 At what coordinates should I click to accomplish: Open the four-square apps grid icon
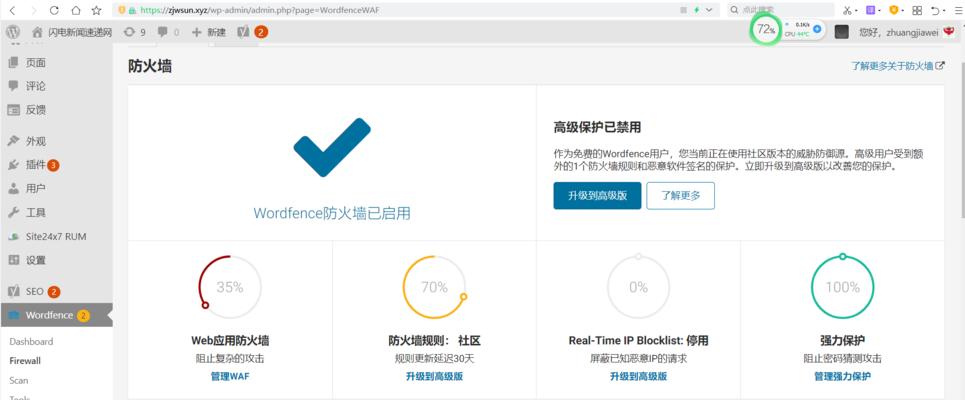(x=917, y=10)
